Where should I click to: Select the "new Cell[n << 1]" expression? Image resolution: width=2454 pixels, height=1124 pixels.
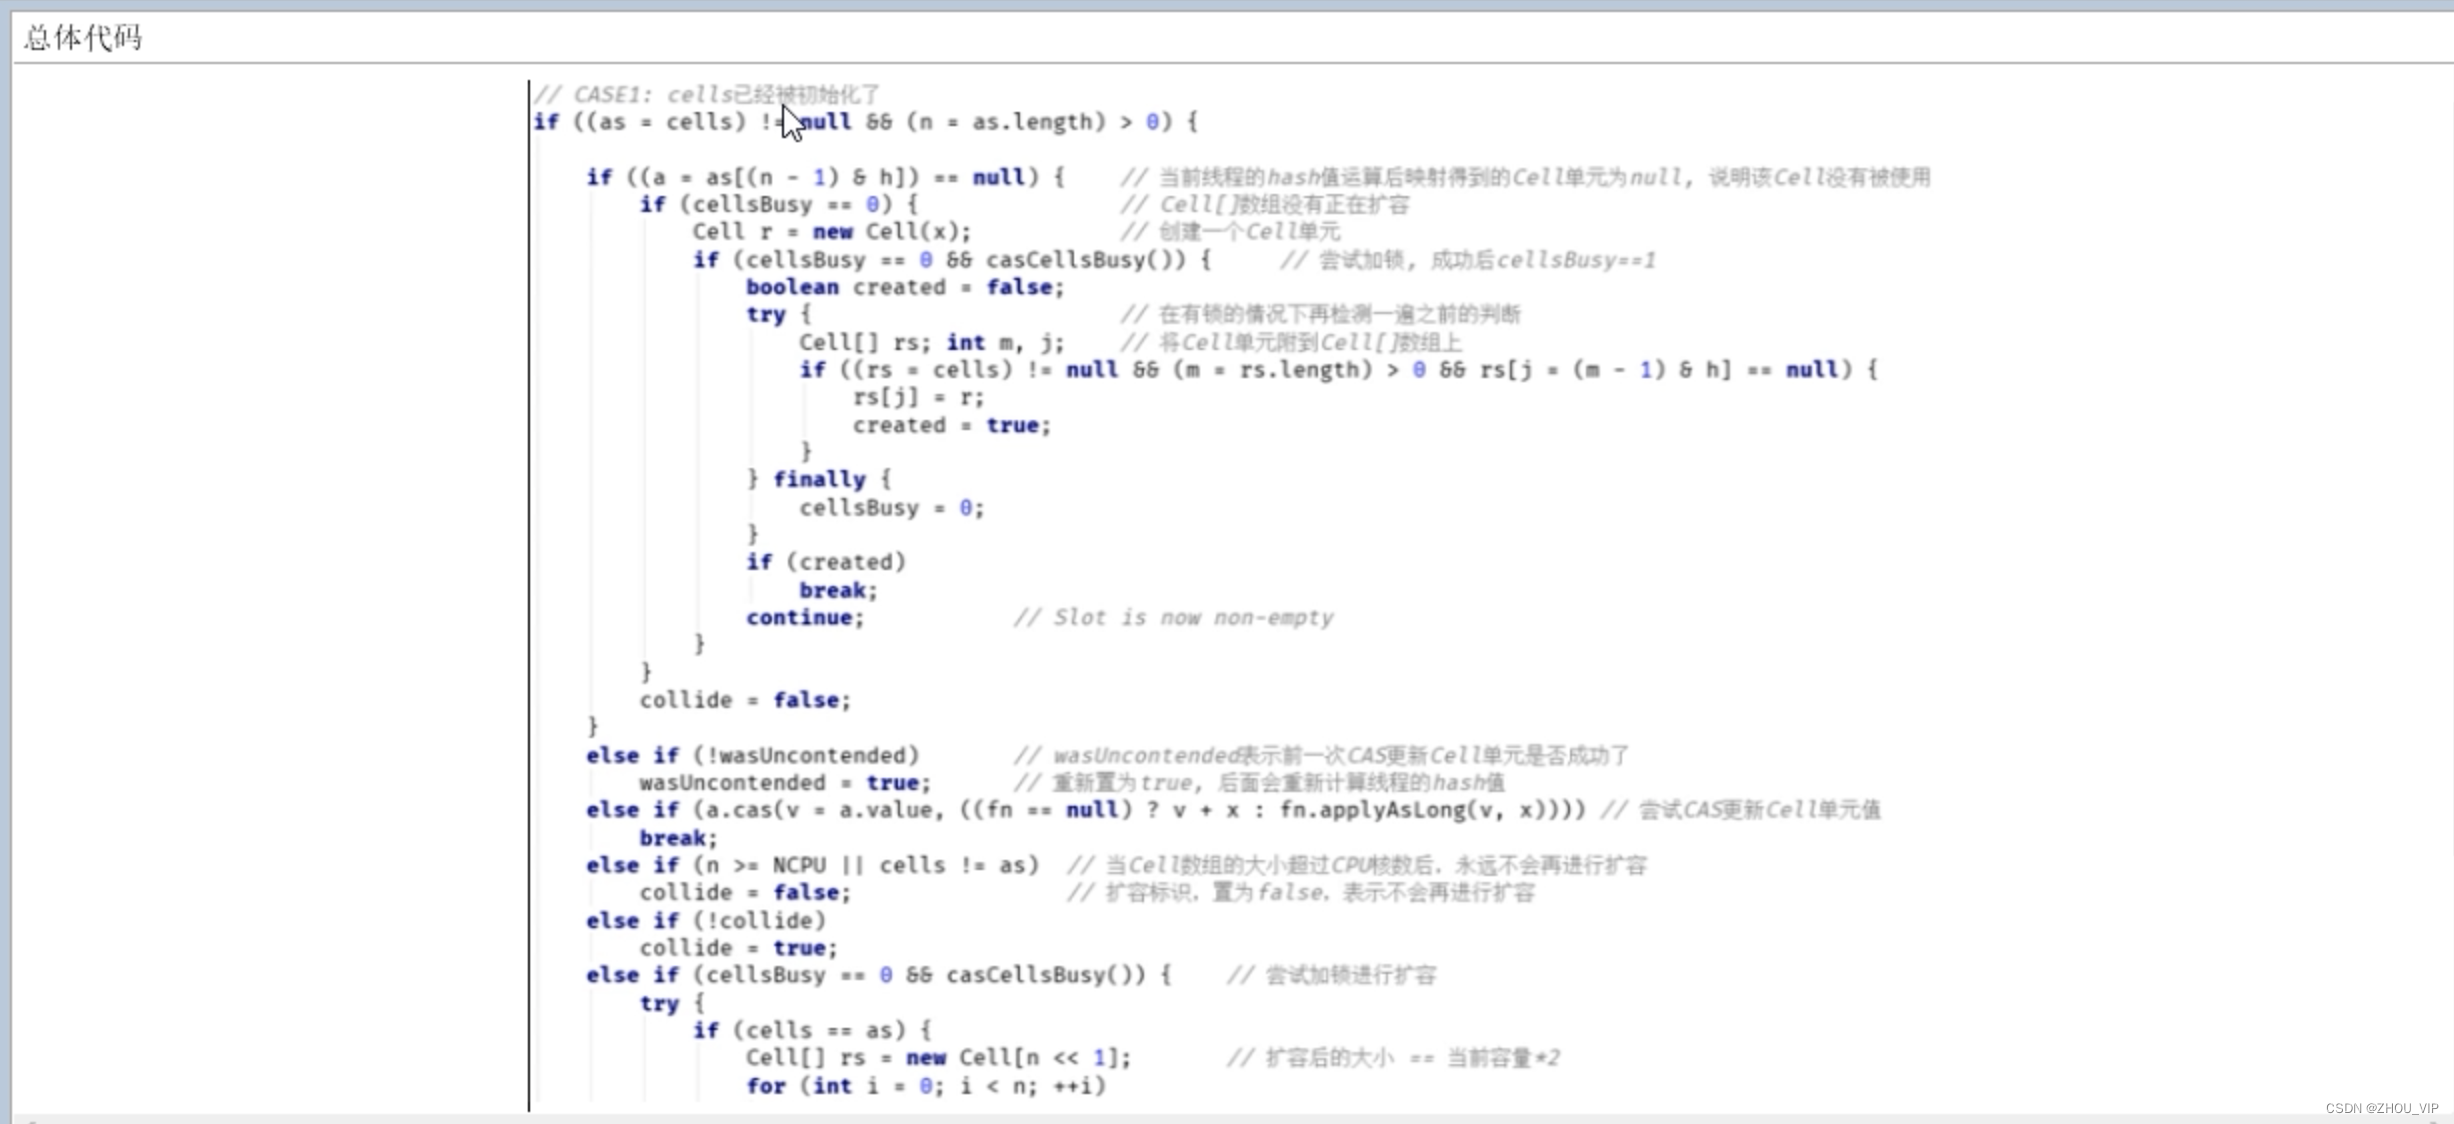[x=1013, y=1056]
